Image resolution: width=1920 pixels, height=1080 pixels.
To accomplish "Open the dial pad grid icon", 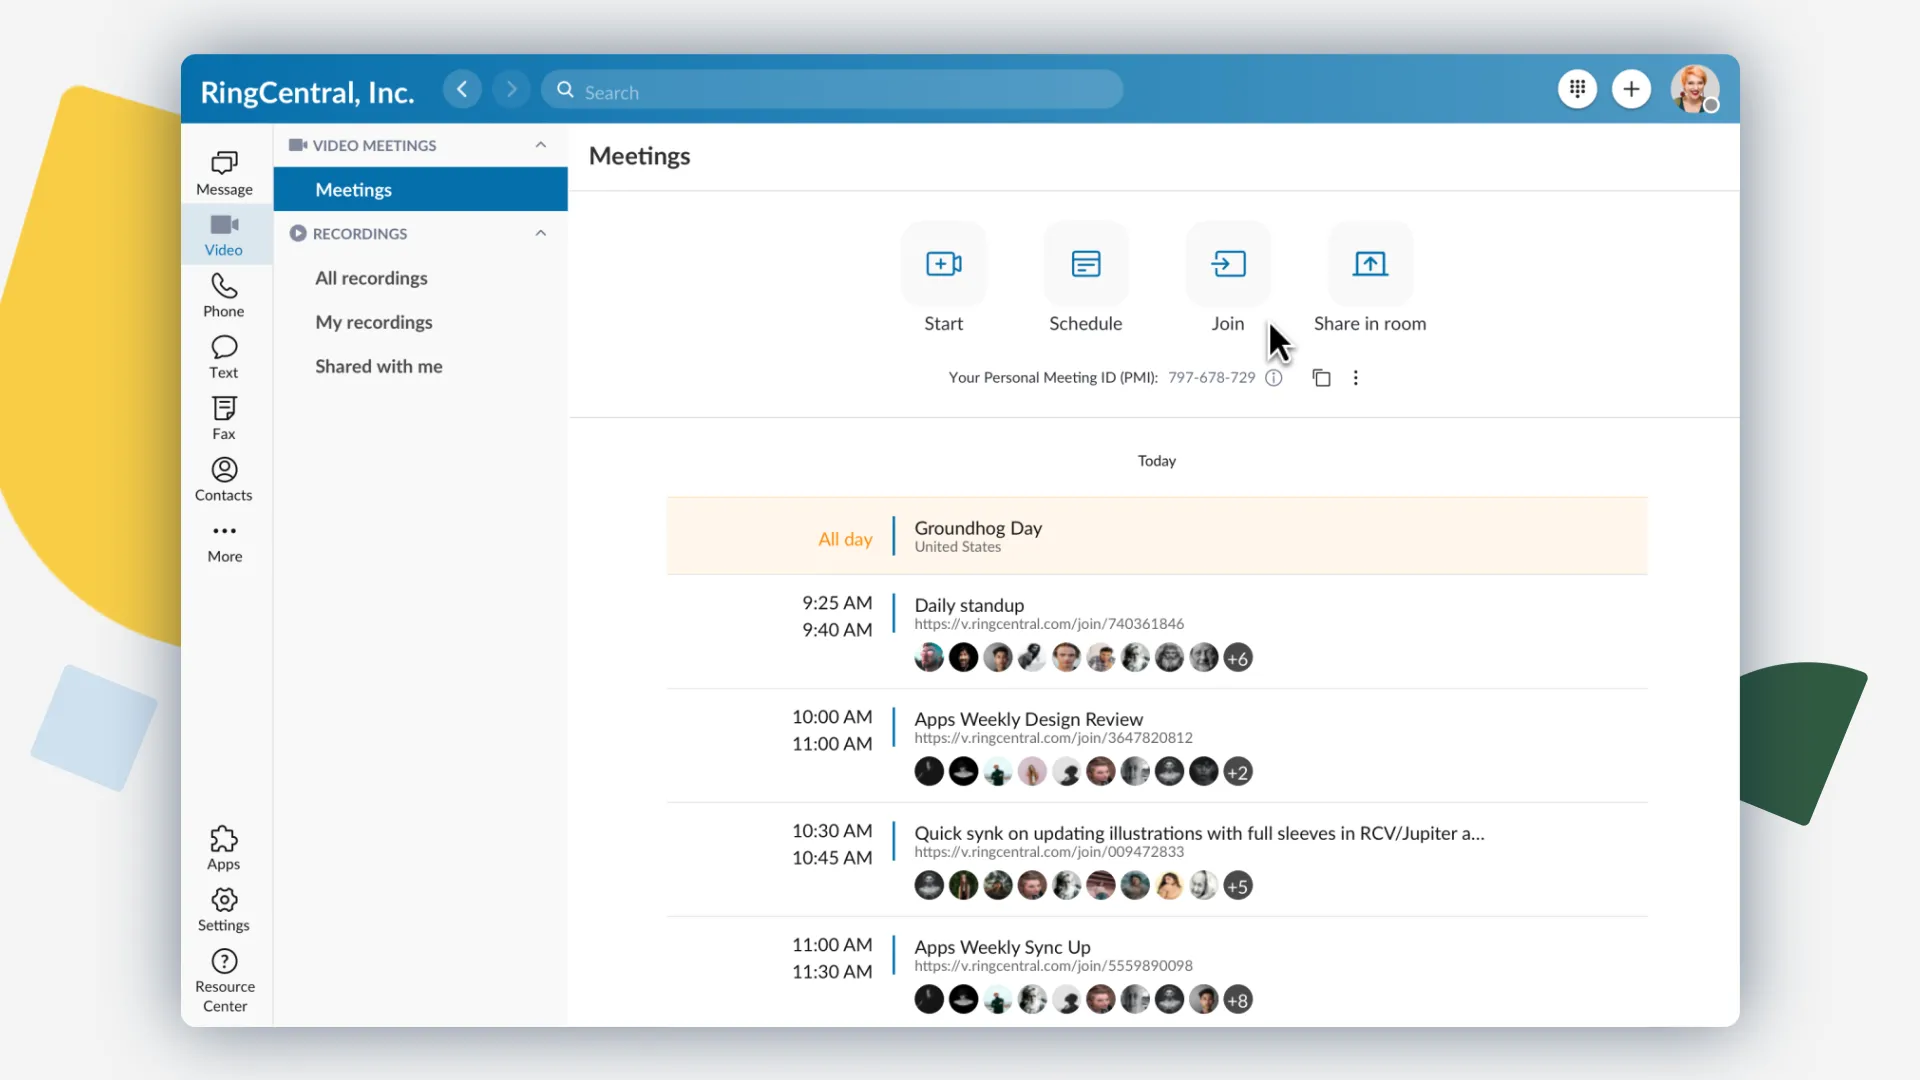I will [1577, 89].
